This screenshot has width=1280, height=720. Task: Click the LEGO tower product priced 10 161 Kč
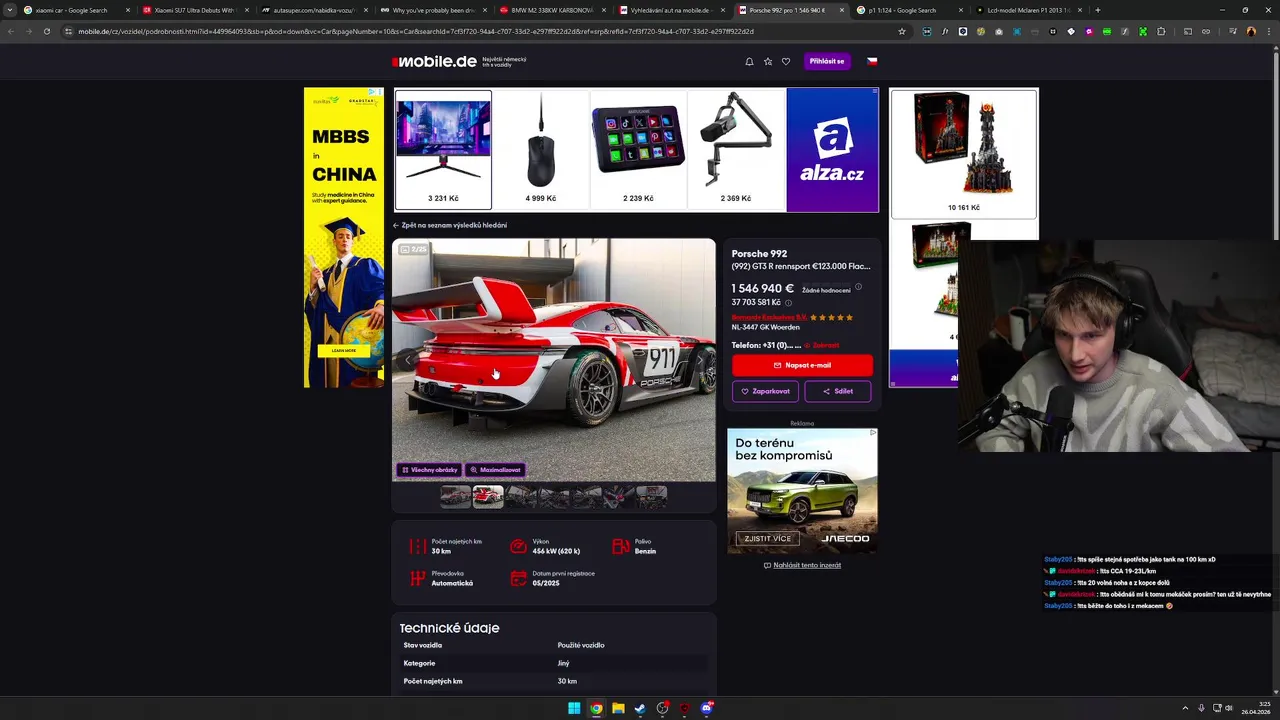(x=964, y=153)
